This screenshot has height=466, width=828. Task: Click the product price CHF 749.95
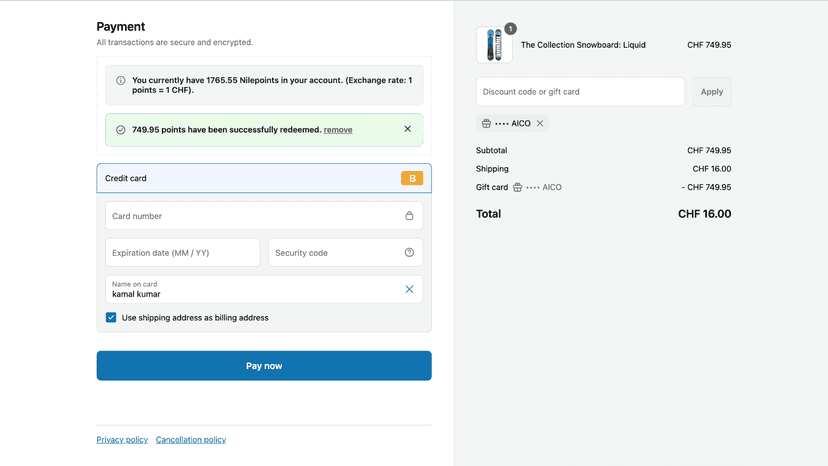tap(709, 45)
